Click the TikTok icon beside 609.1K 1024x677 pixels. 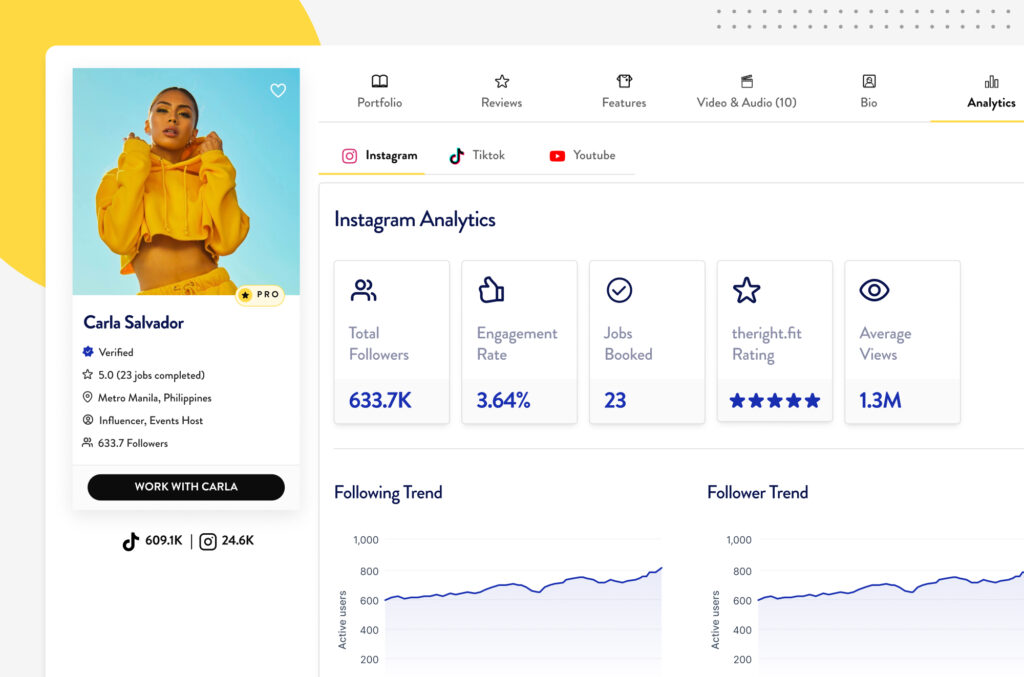[131, 541]
